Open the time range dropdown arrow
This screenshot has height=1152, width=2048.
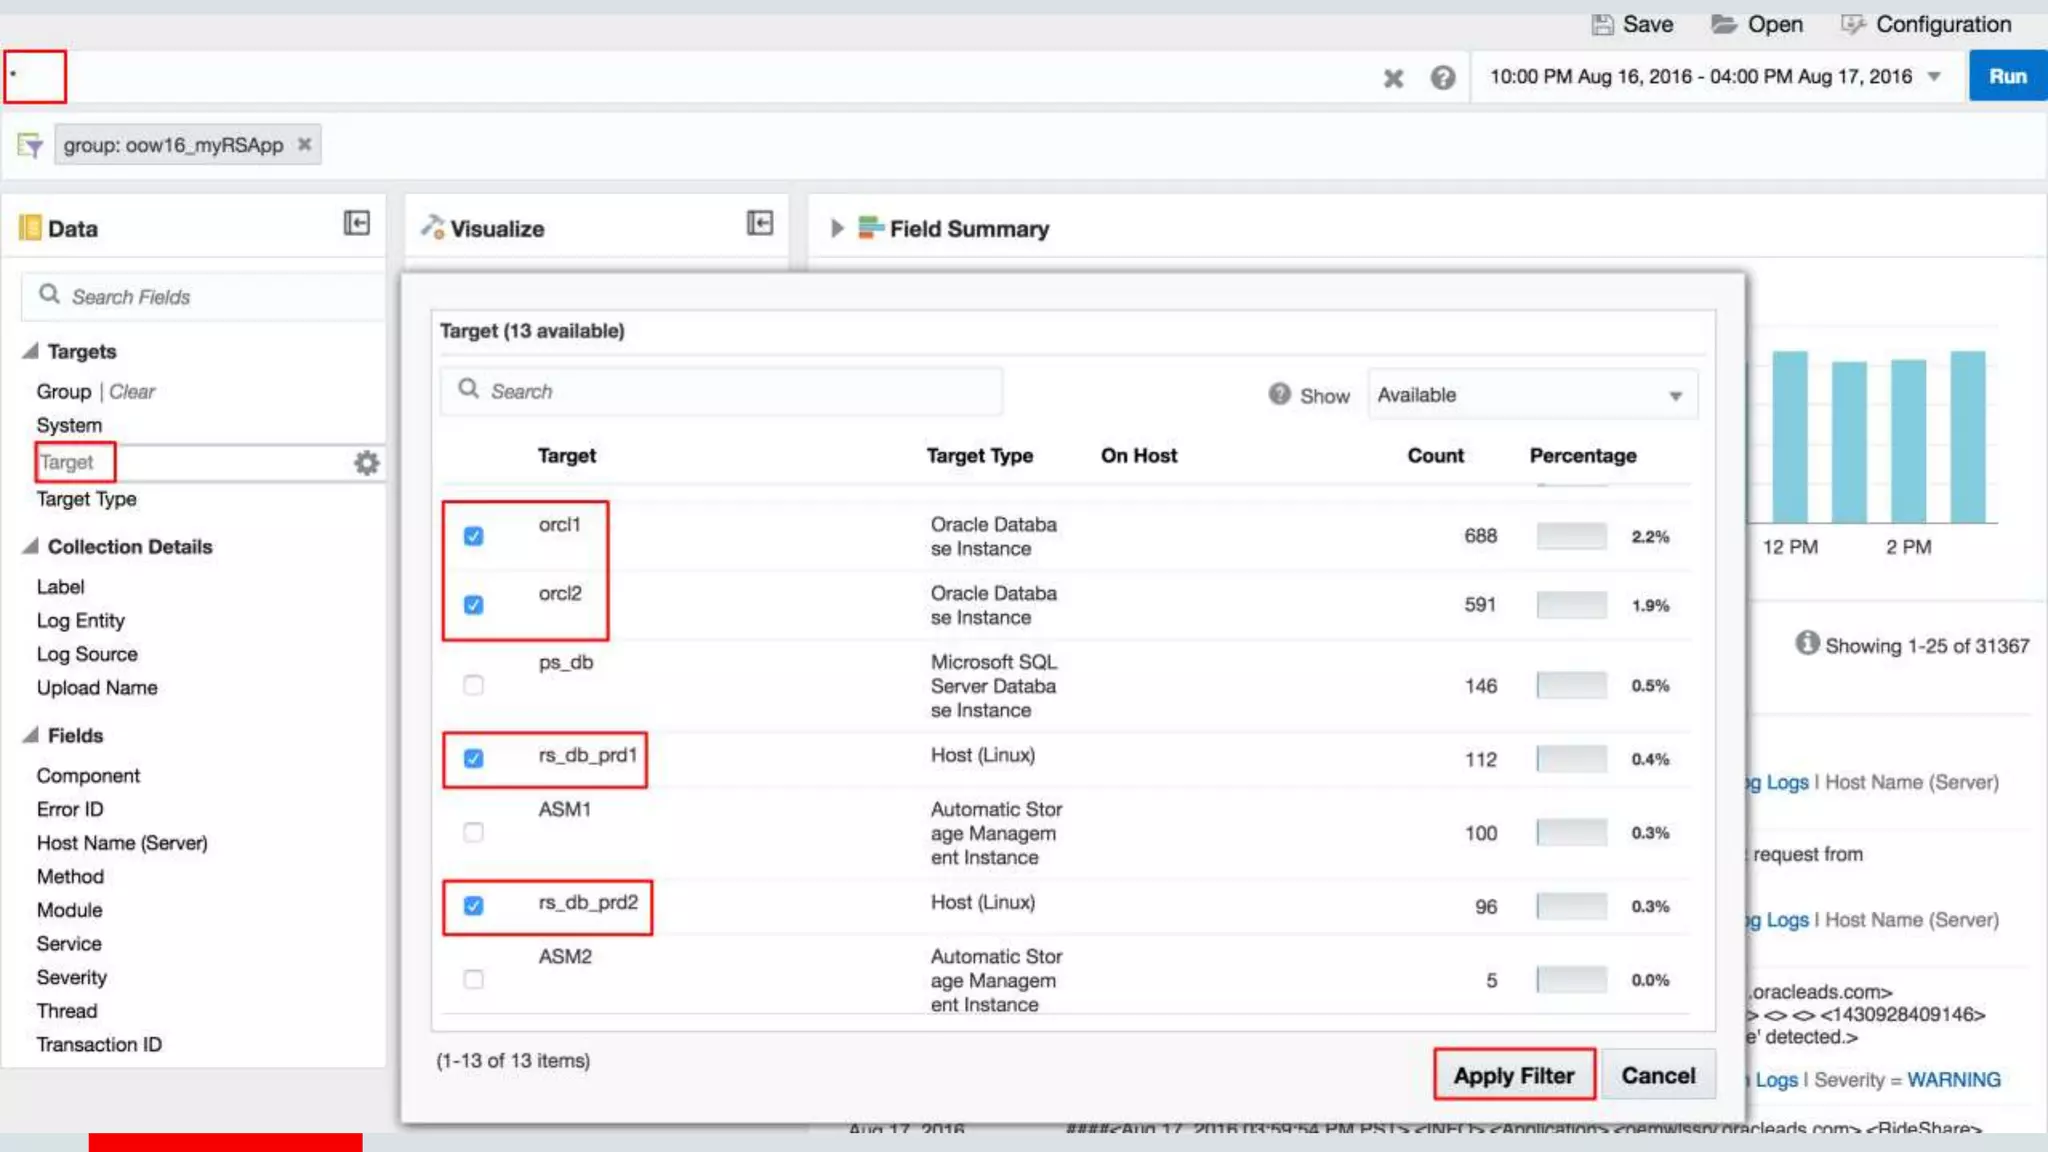coord(1934,77)
